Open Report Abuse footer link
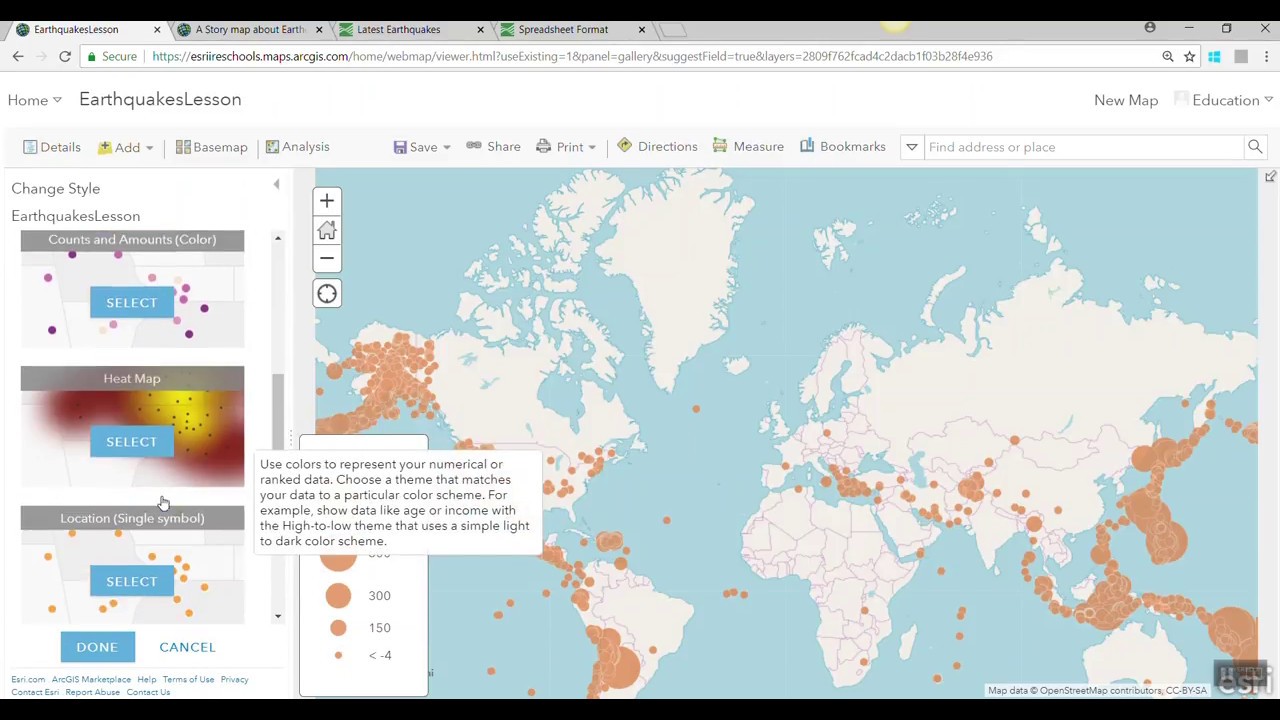1280x720 pixels. pos(92,692)
